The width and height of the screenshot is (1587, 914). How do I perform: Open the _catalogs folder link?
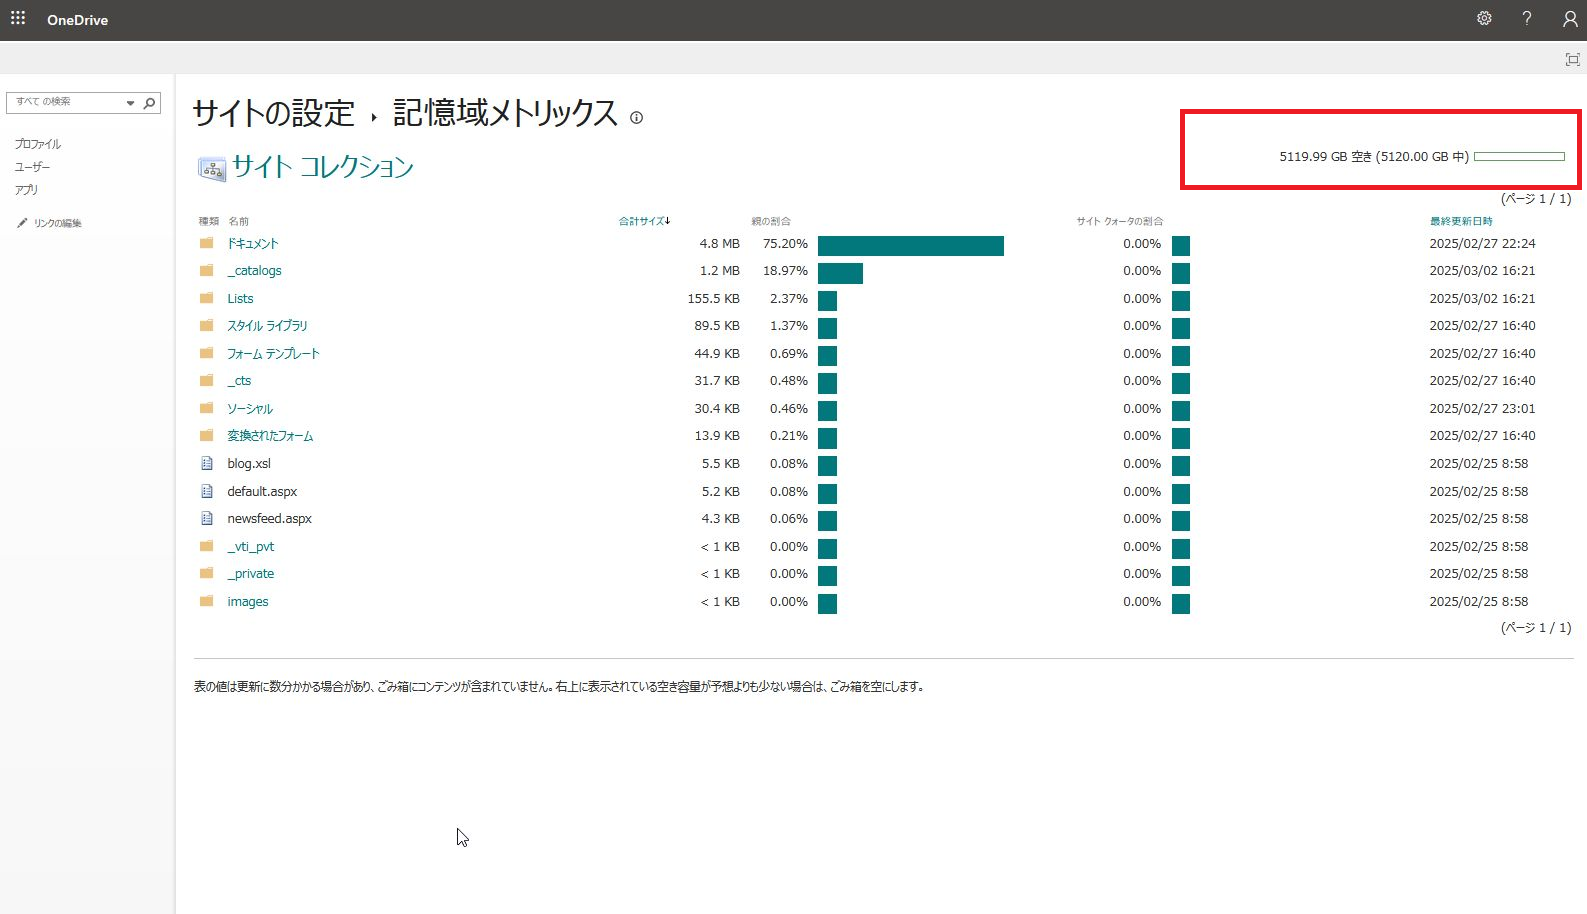(x=254, y=271)
